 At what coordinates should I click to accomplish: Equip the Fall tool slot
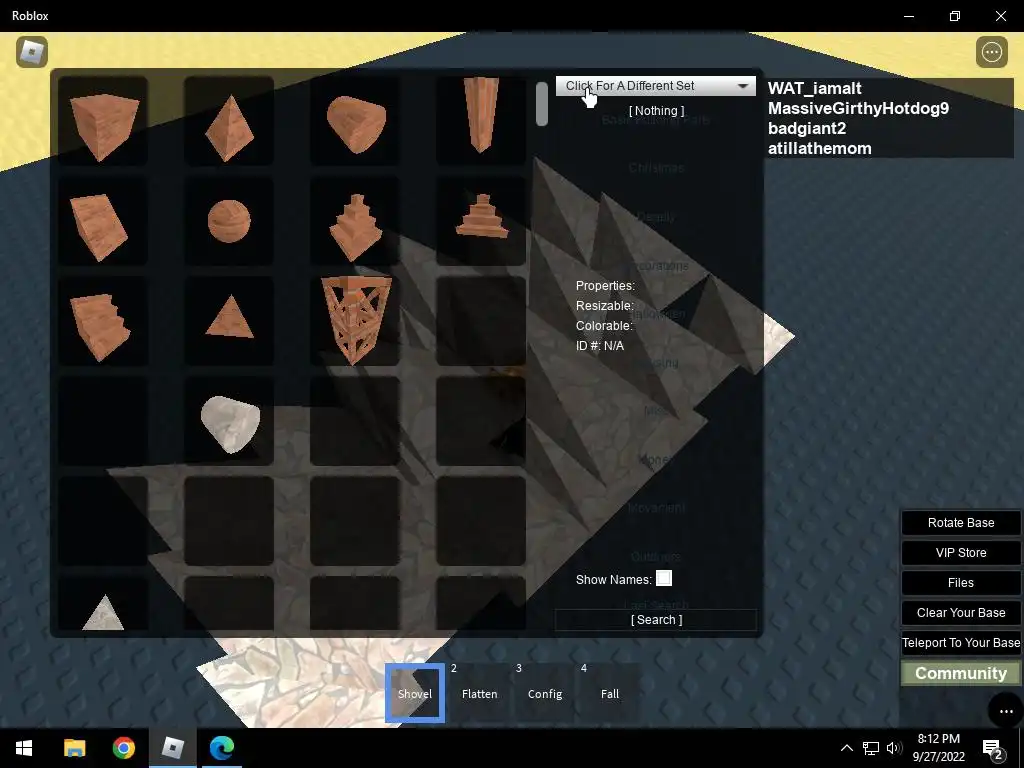point(609,694)
